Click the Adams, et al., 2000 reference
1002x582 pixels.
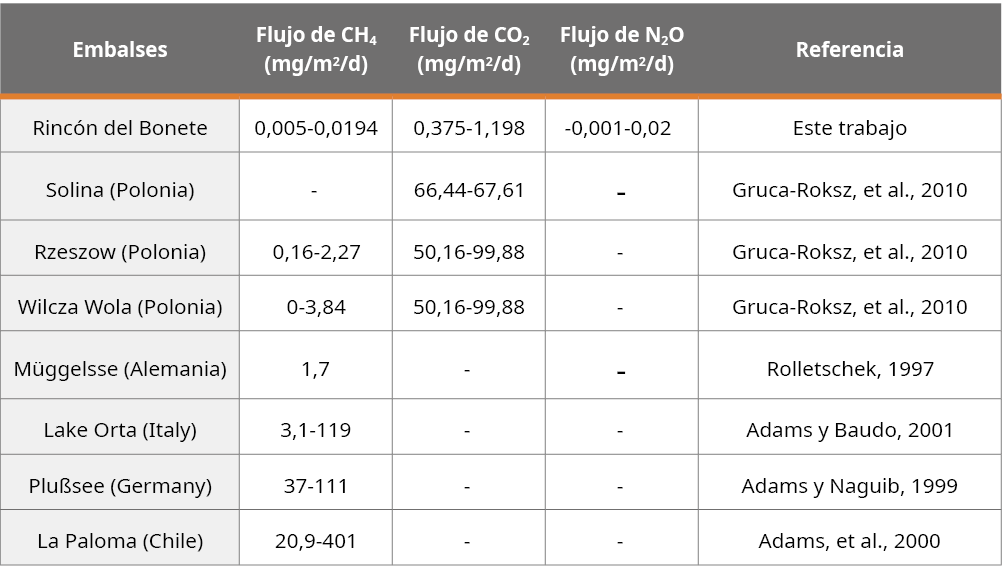tap(849, 541)
